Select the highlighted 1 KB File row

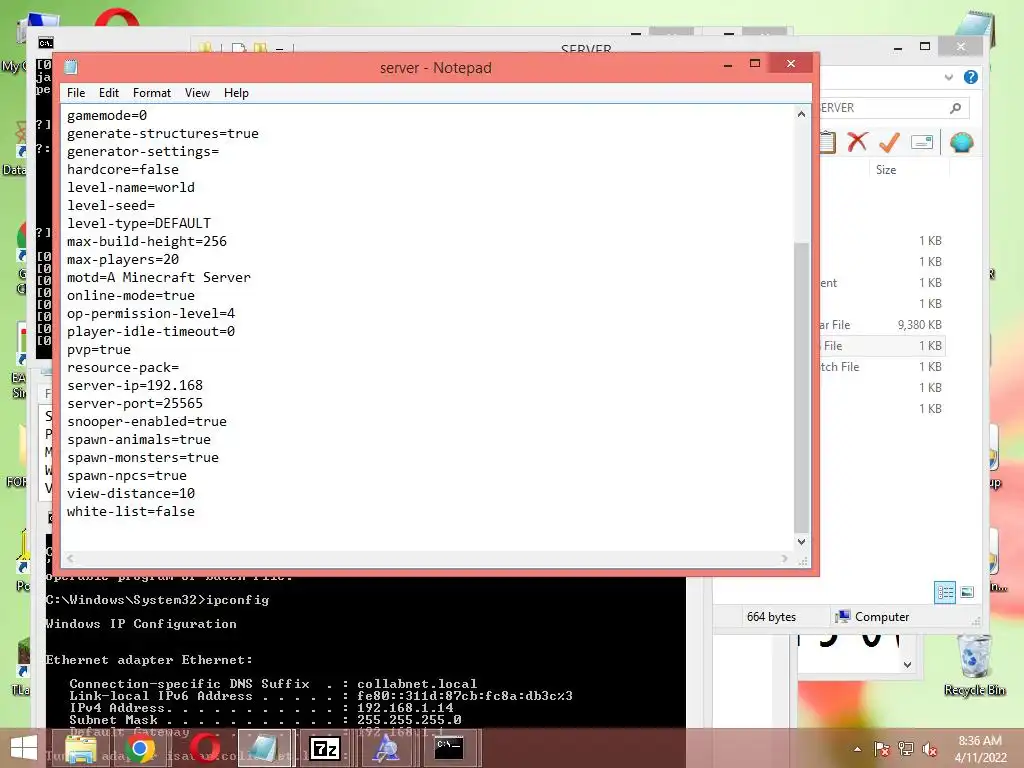[882, 345]
